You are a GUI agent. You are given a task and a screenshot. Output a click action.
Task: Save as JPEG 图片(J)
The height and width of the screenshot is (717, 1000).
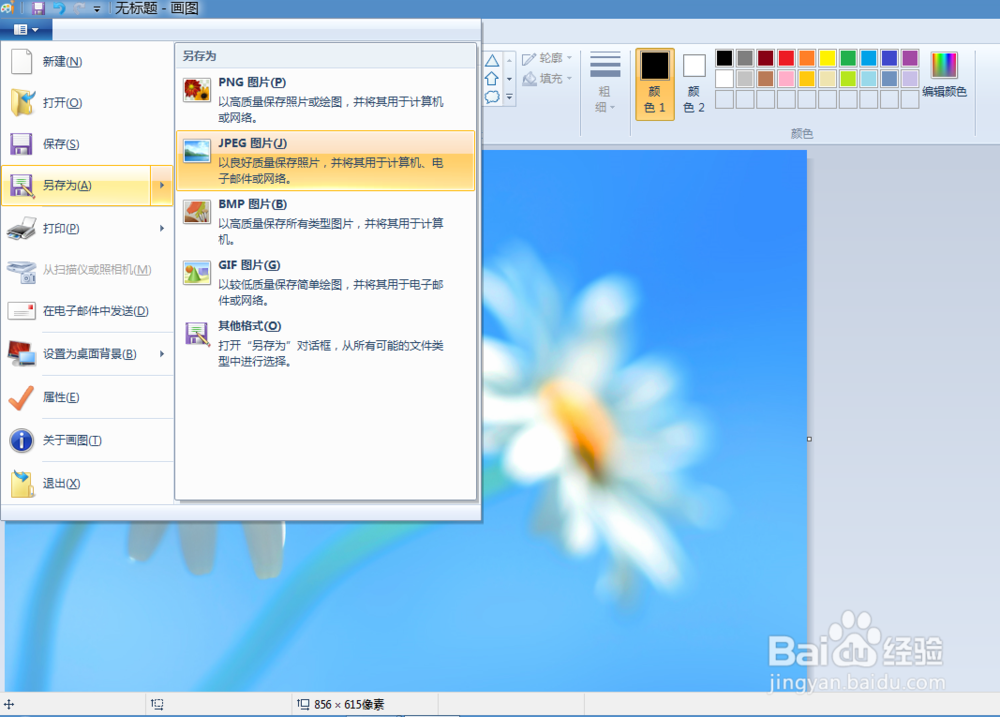pos(325,161)
